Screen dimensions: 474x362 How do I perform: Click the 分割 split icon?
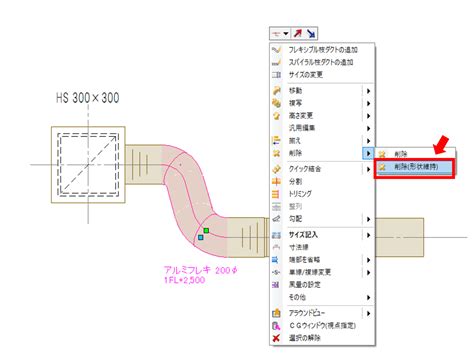point(276,182)
